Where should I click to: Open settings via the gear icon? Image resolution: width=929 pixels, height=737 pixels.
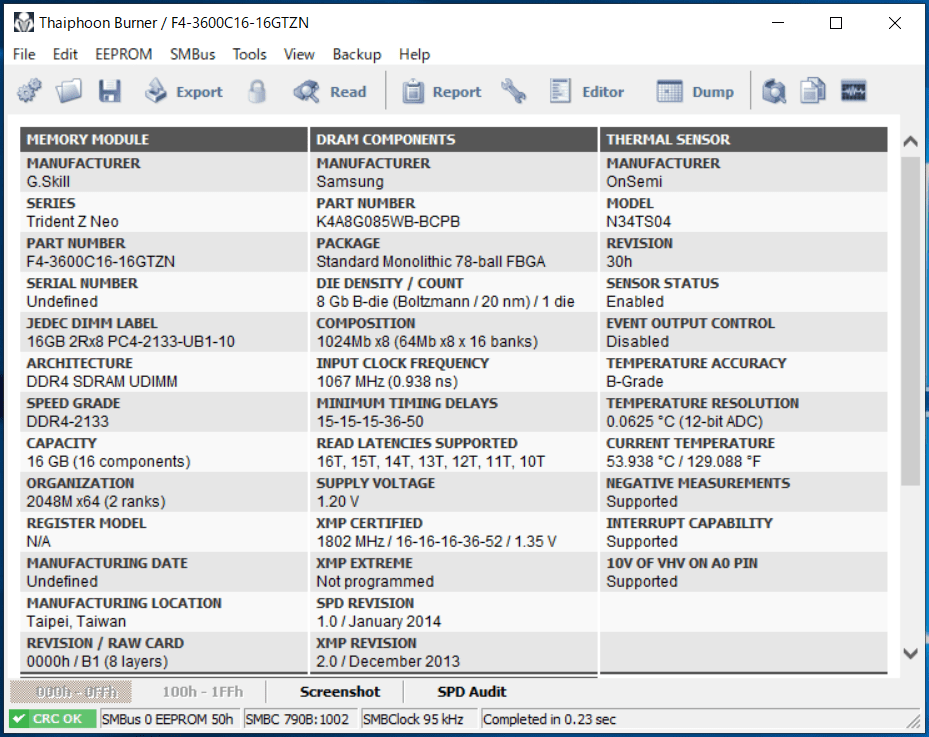tap(29, 91)
